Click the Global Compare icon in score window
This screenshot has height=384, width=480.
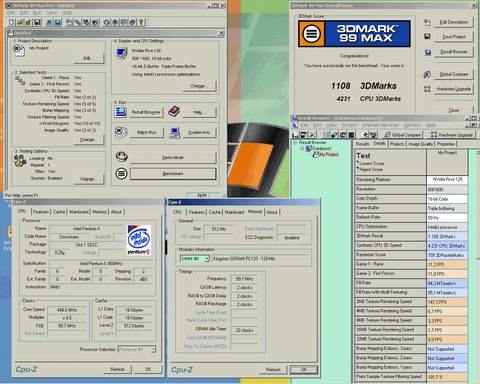tap(427, 74)
